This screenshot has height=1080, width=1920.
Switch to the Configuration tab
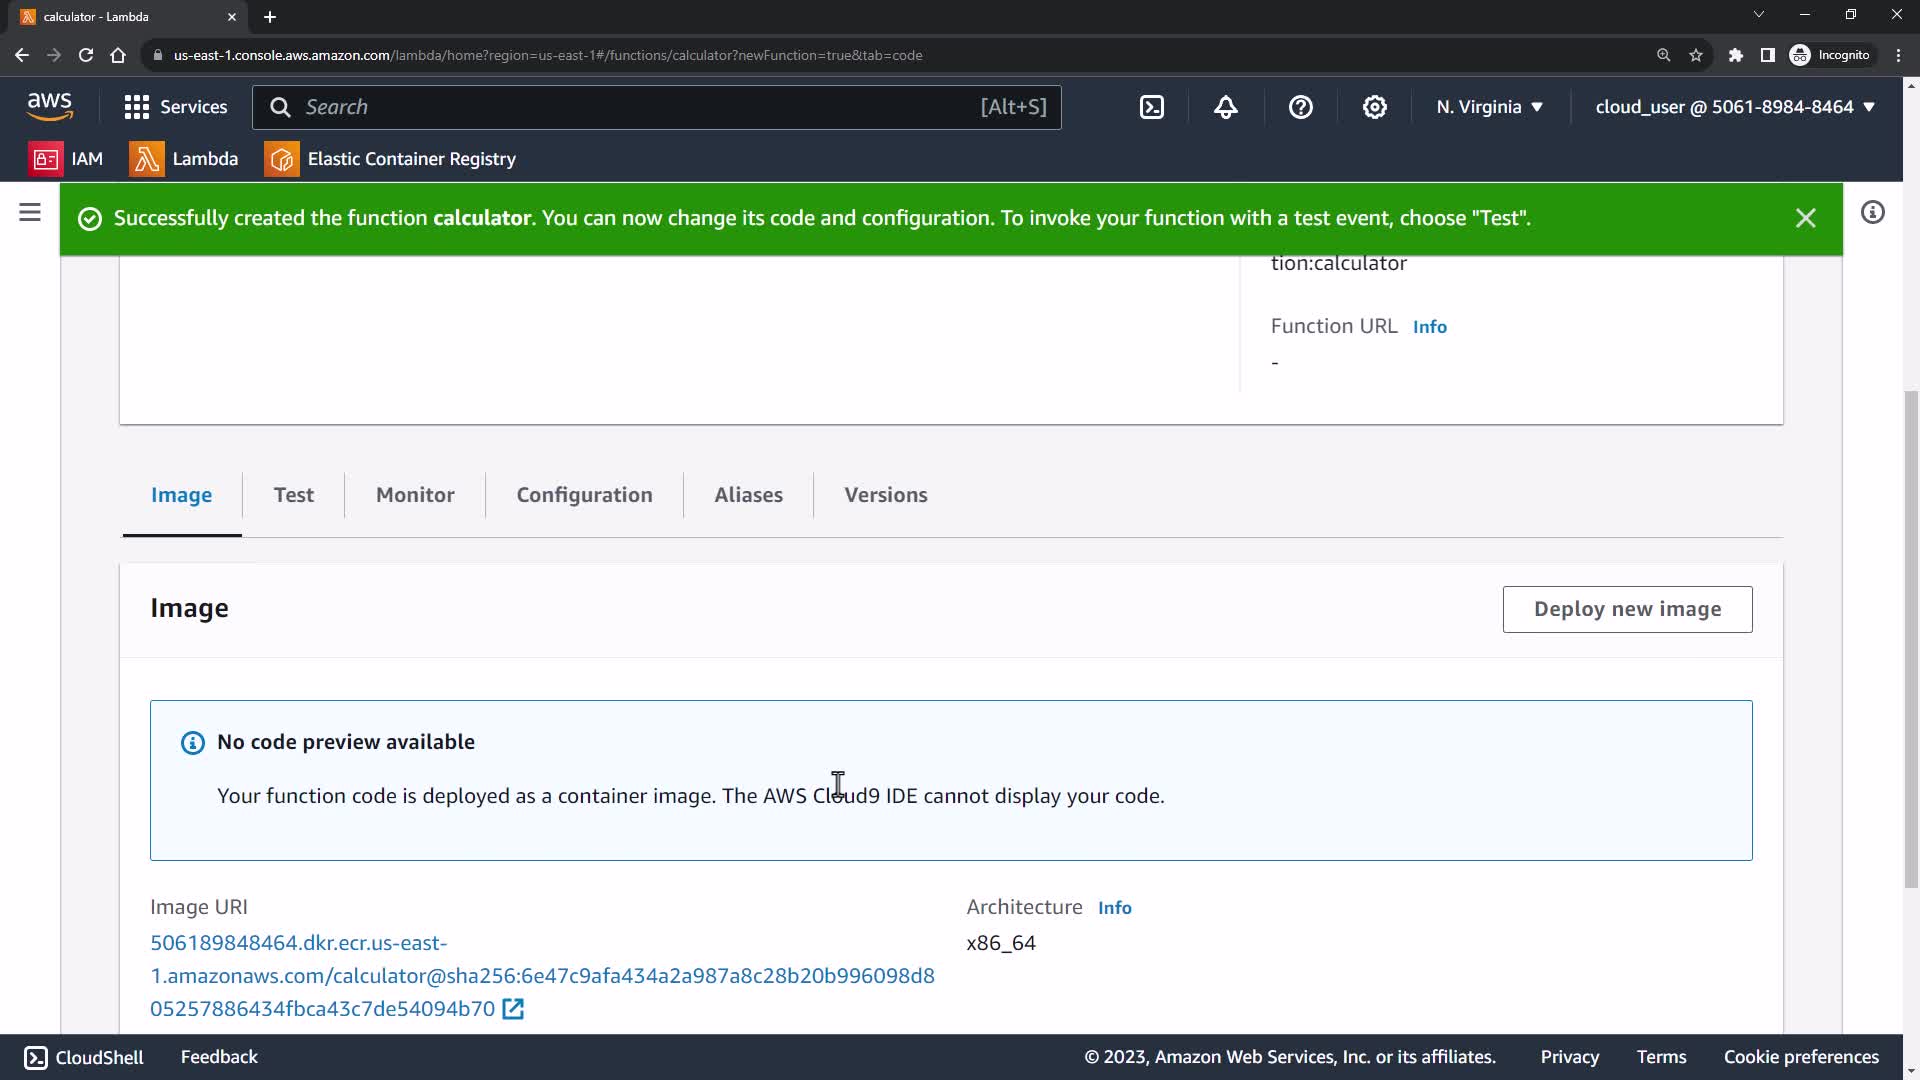coord(584,495)
